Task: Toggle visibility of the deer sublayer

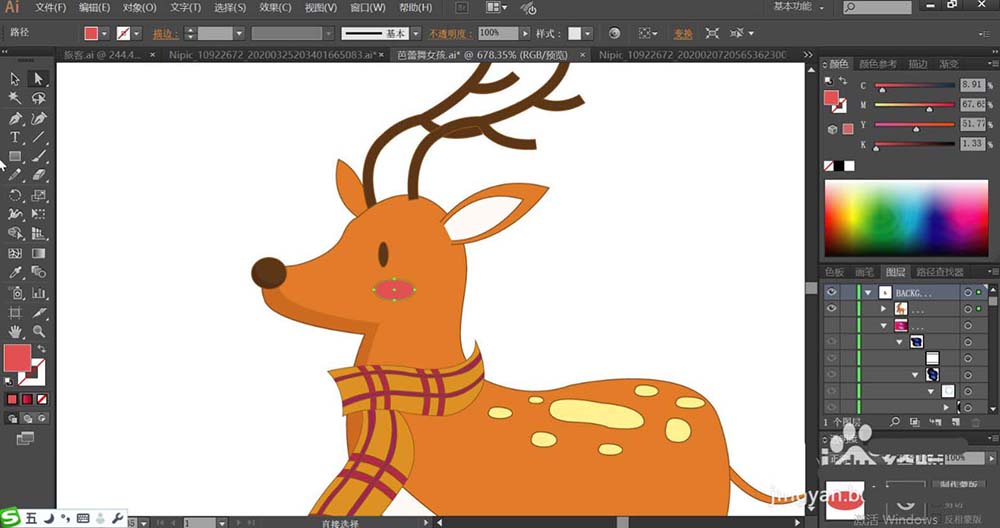Action: coord(832,310)
